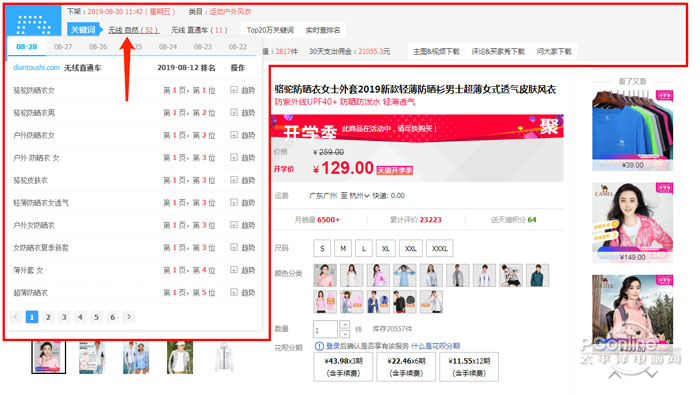Pick the dark teal jacket color option
The width and height of the screenshot is (700, 395).
click(537, 275)
